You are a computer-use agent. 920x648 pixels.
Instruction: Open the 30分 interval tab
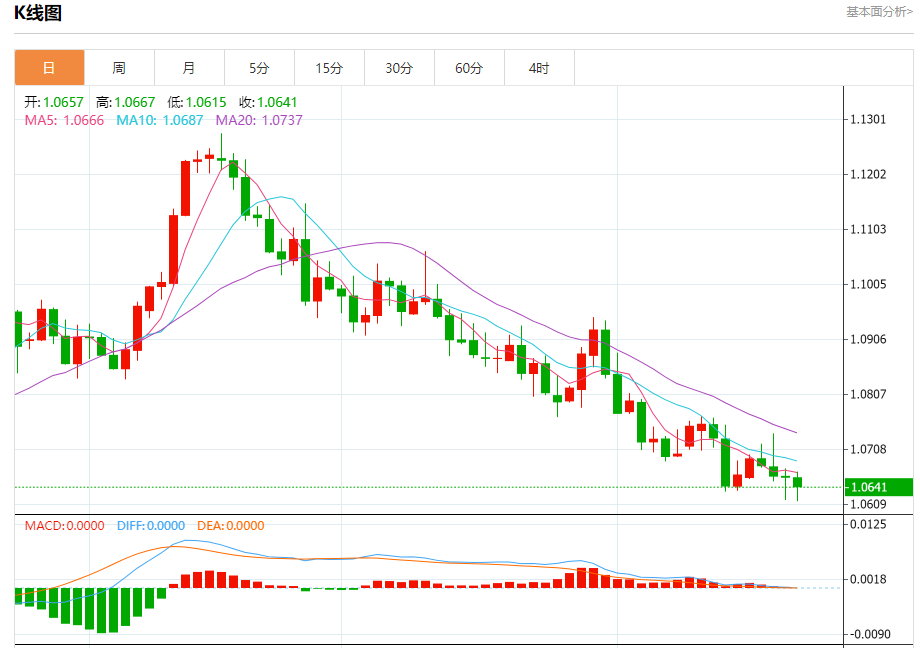pos(399,68)
